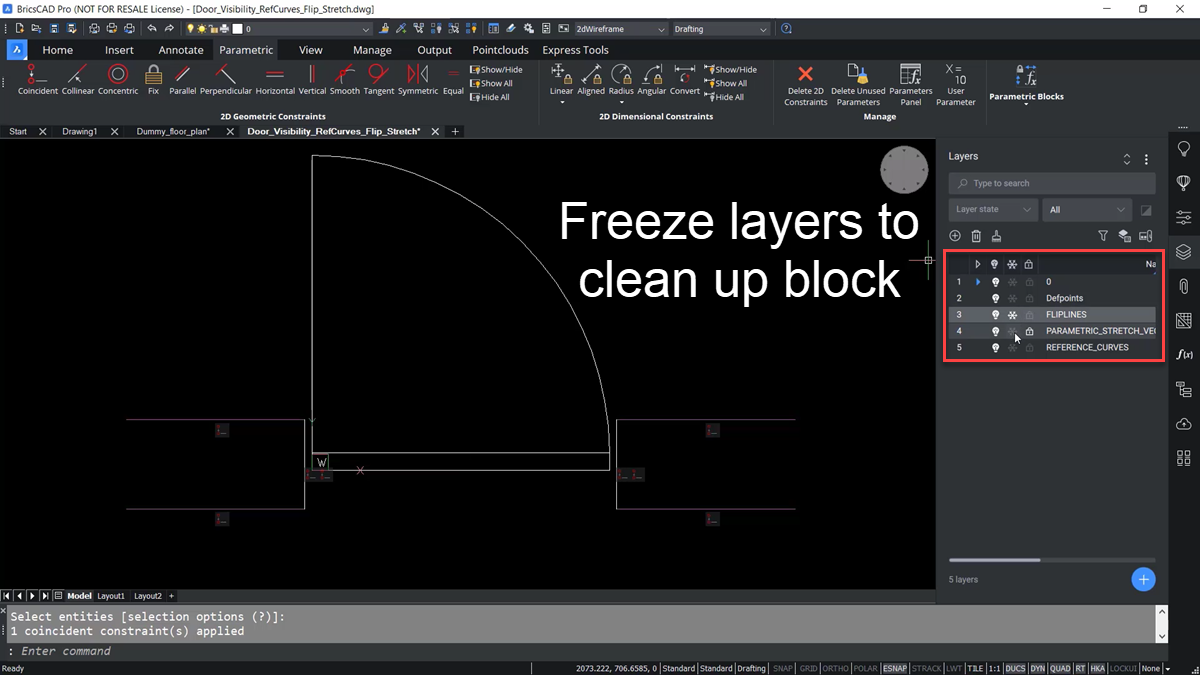The image size is (1200, 675).
Task: Toggle the SNAP status bar setting
Action: (783, 668)
